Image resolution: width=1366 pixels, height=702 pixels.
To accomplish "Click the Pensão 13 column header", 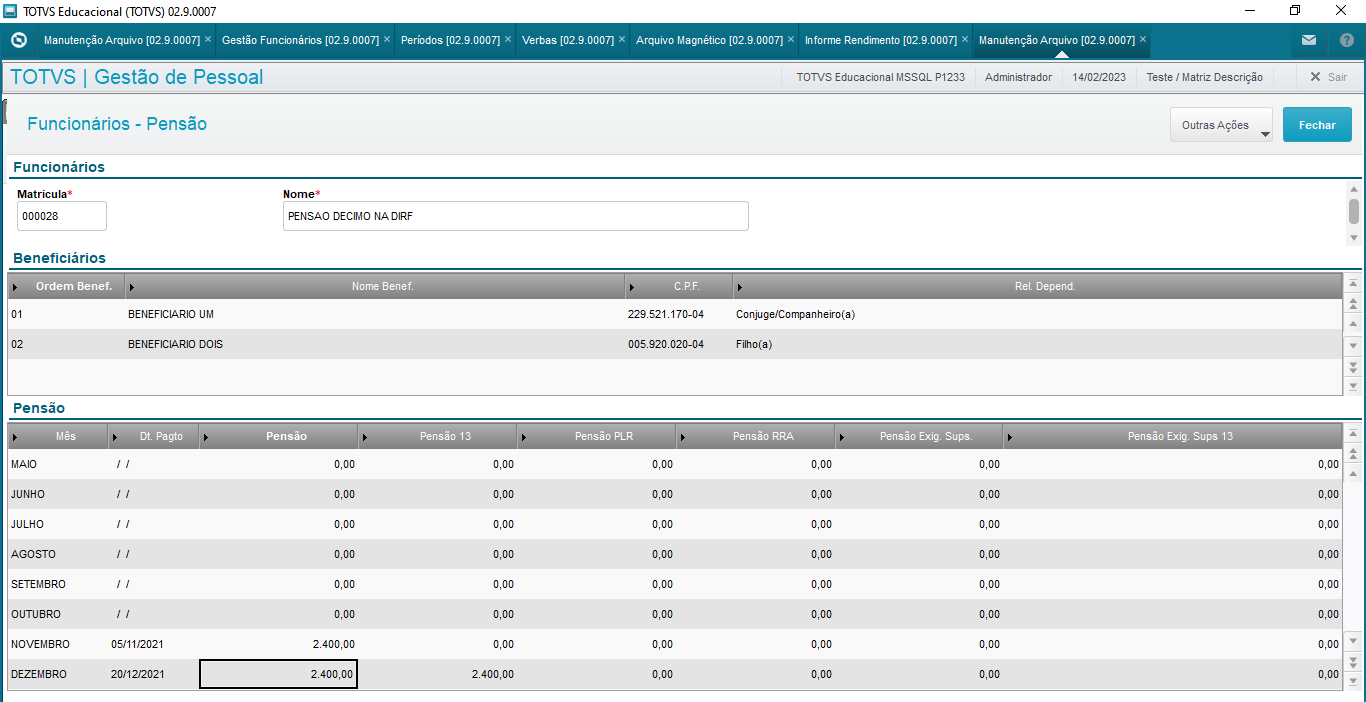I will coord(438,436).
